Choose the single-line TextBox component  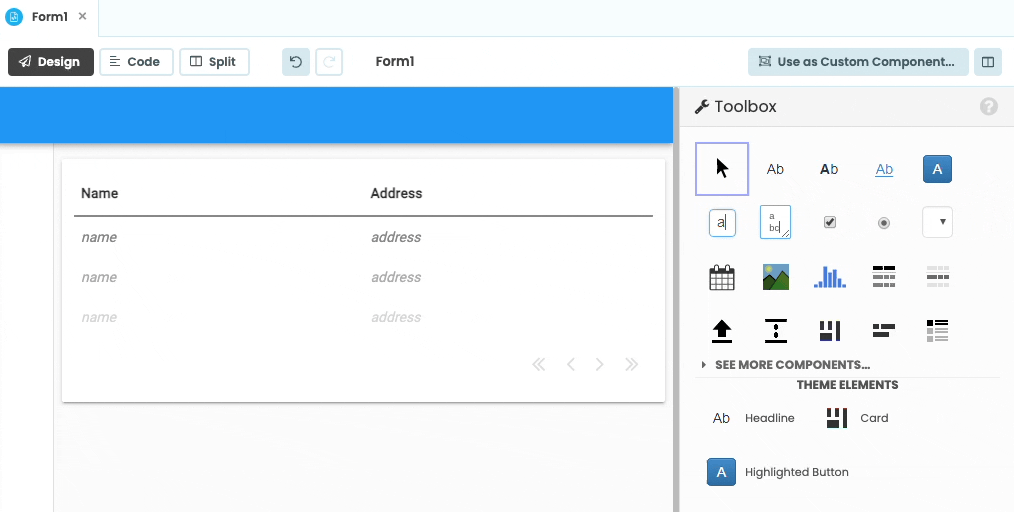click(722, 223)
